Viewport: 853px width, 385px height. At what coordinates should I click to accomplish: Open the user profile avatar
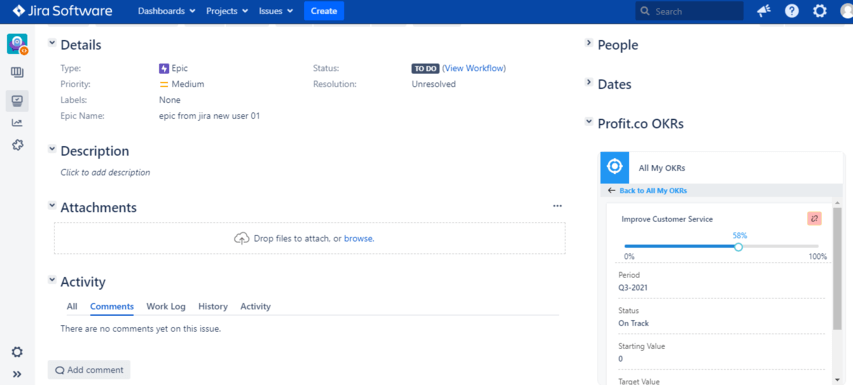tap(846, 11)
